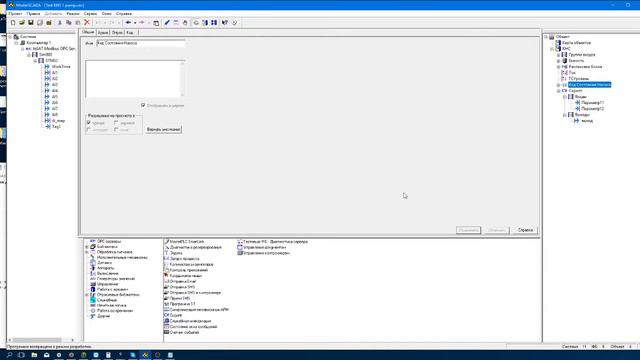This screenshot has height=360, width=640.
Task: Collapse the Входы group node
Action: (564, 97)
